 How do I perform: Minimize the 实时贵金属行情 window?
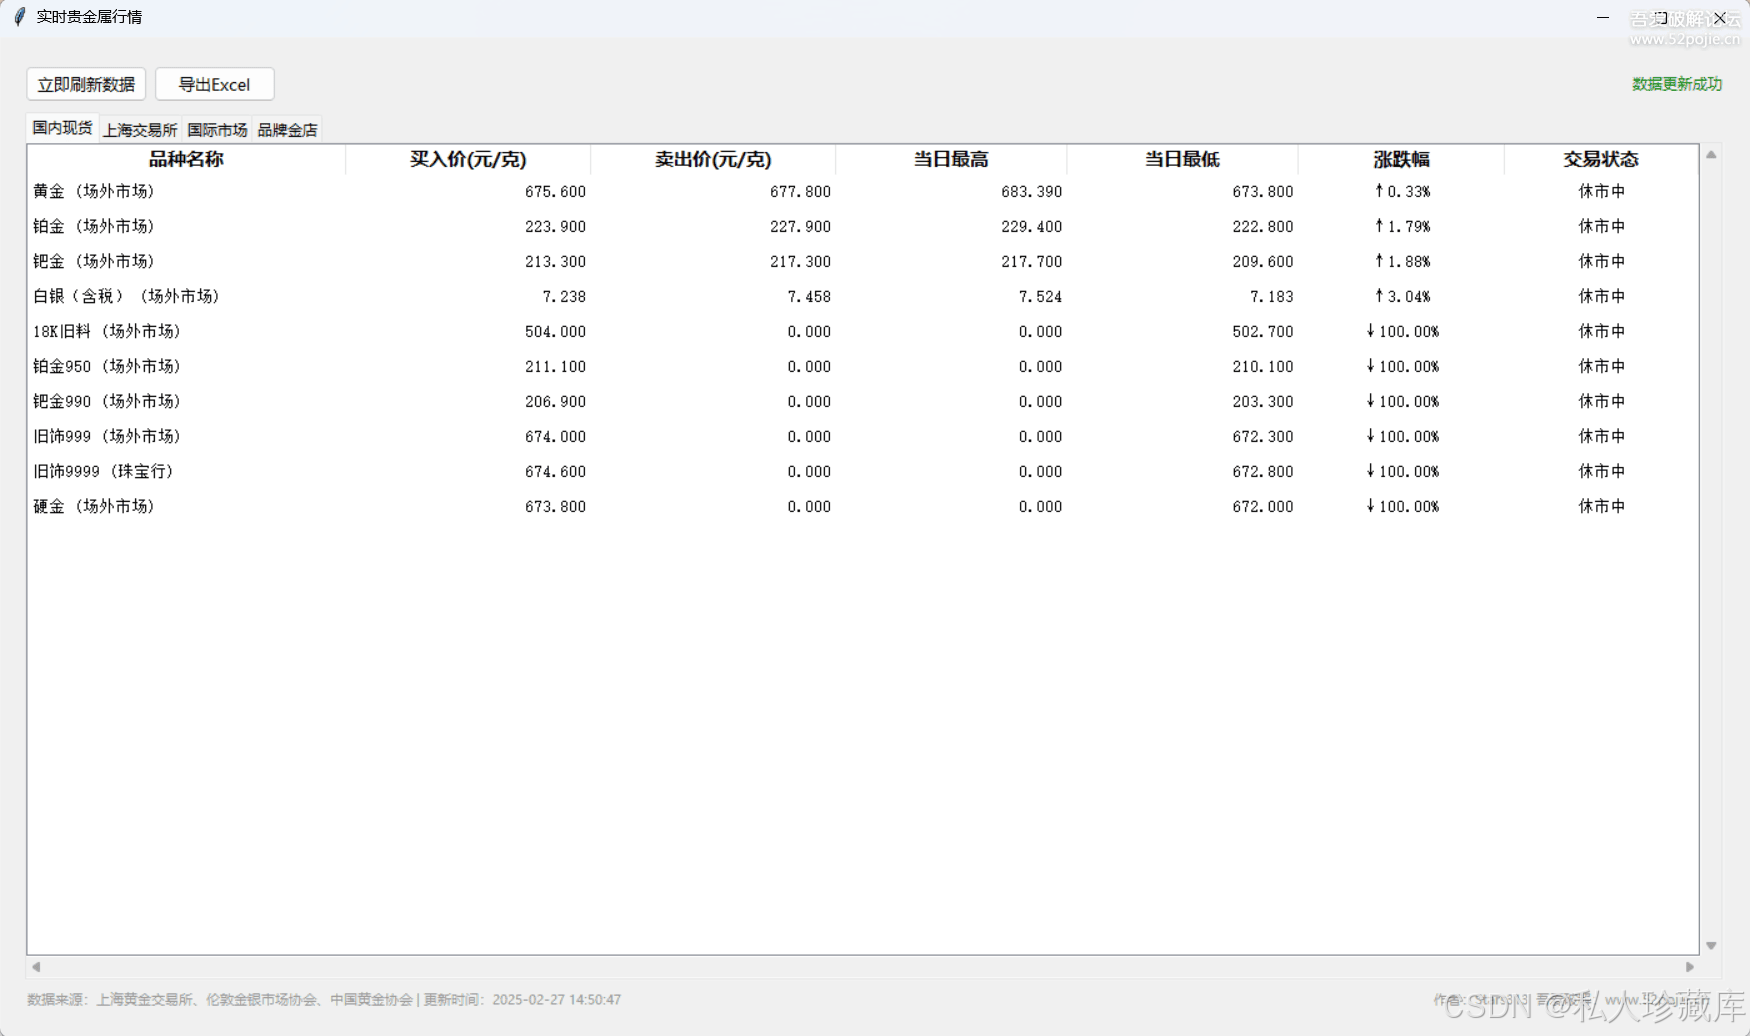coord(1603,17)
